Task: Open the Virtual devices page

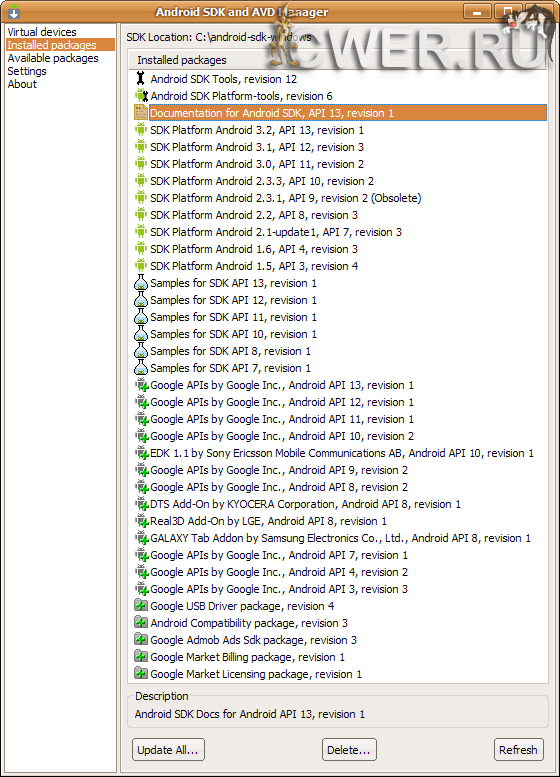Action: click(42, 32)
